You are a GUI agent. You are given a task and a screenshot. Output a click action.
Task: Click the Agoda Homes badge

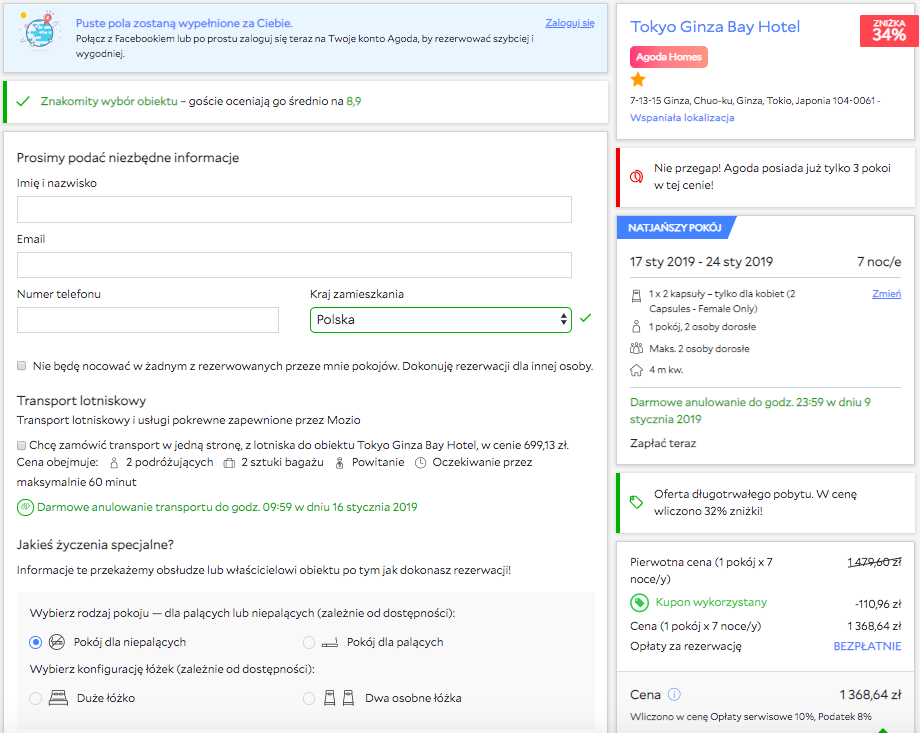tap(669, 57)
